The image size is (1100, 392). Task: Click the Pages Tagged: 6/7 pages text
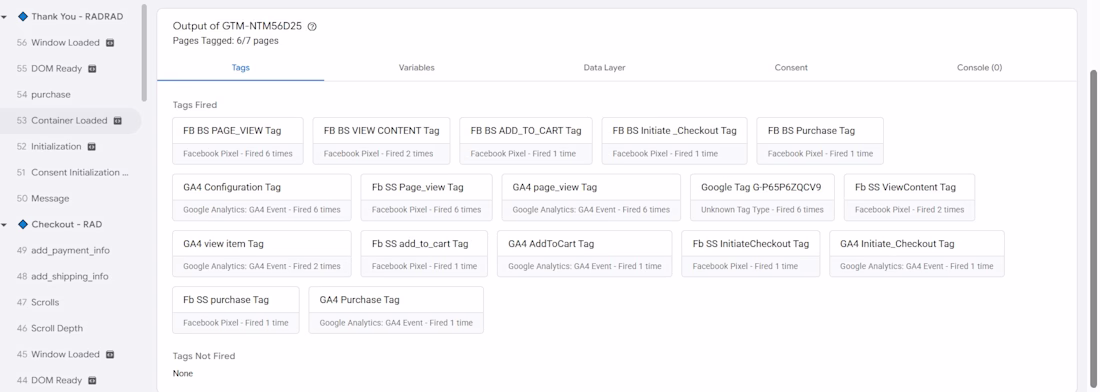(x=225, y=41)
